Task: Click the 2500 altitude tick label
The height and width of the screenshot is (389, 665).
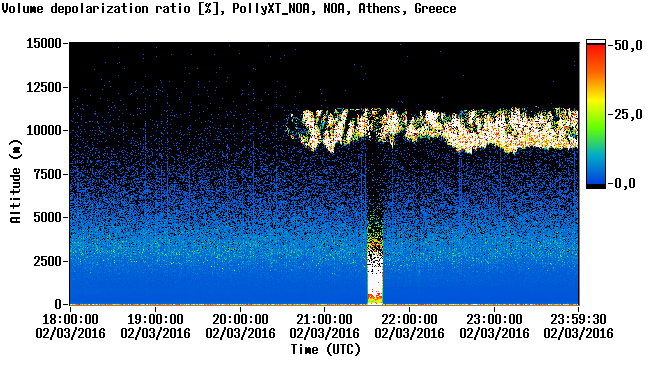Action: point(47,261)
